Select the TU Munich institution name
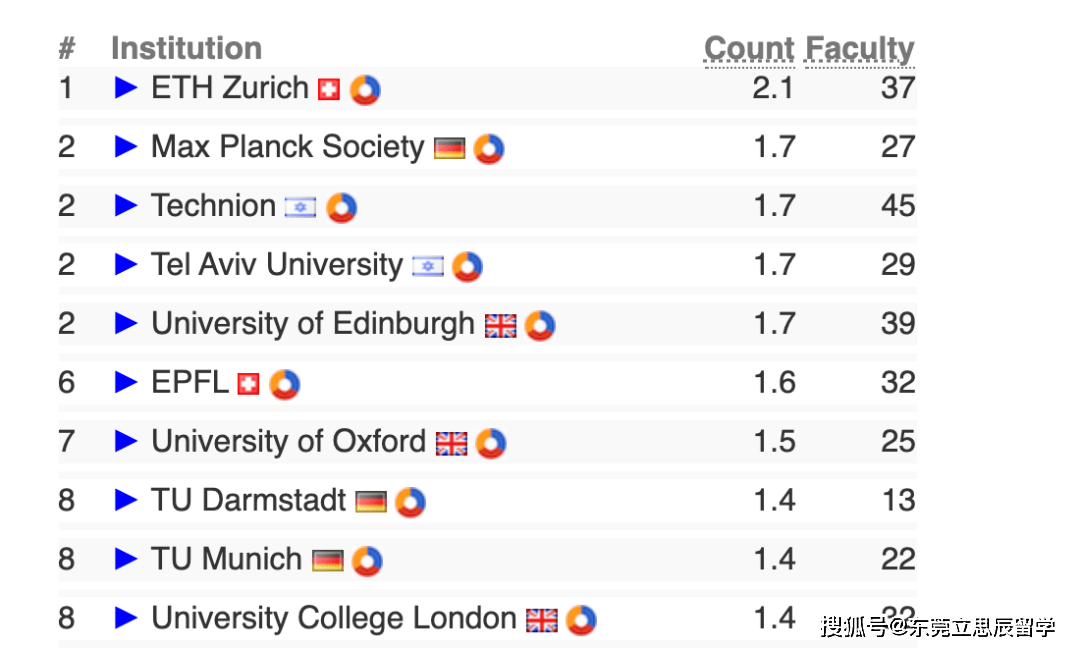 [x=226, y=559]
